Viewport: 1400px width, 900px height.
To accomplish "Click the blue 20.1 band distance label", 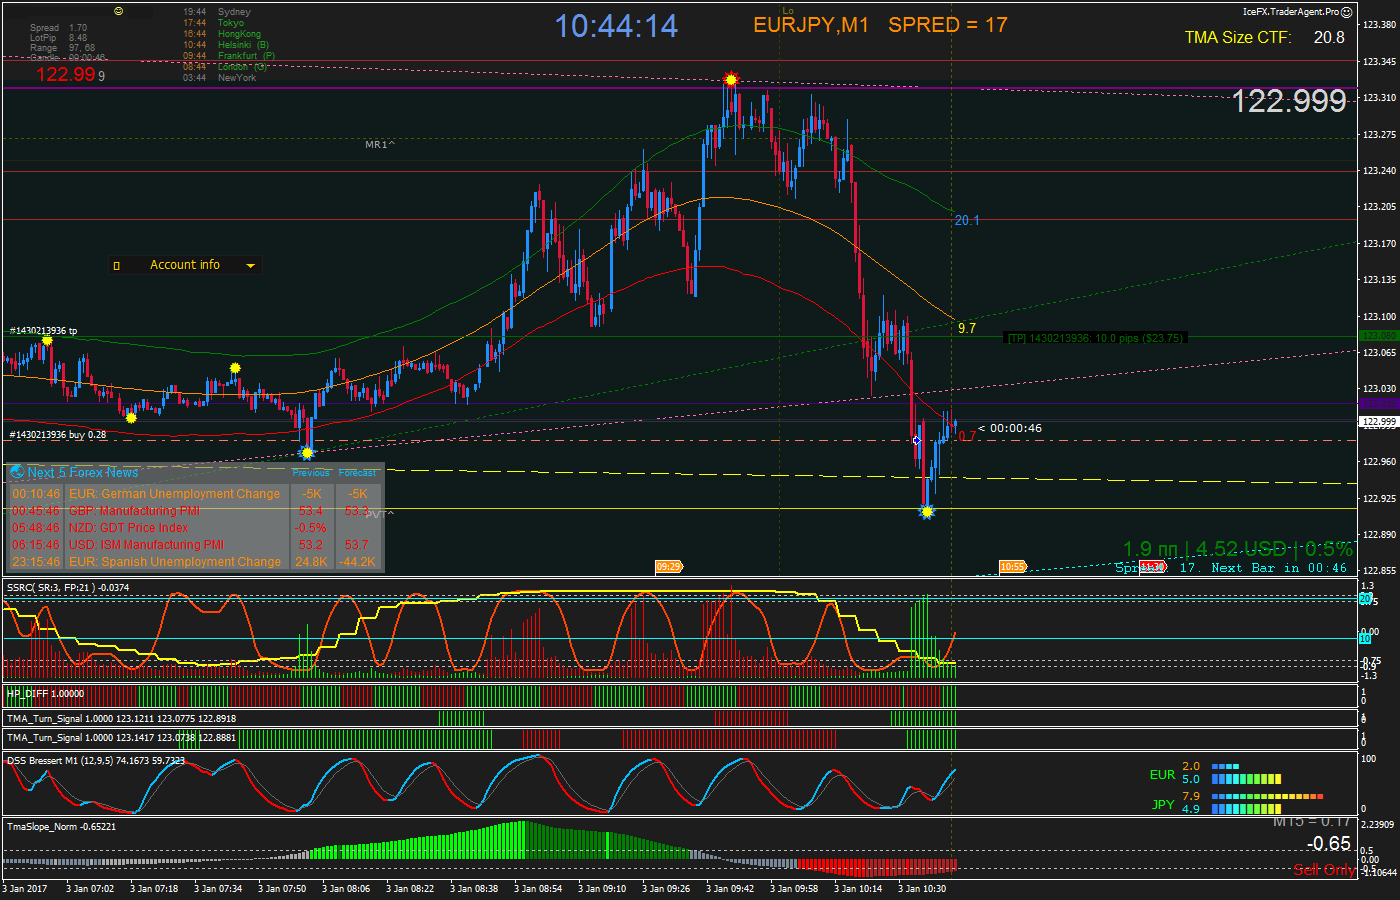I will click(967, 221).
